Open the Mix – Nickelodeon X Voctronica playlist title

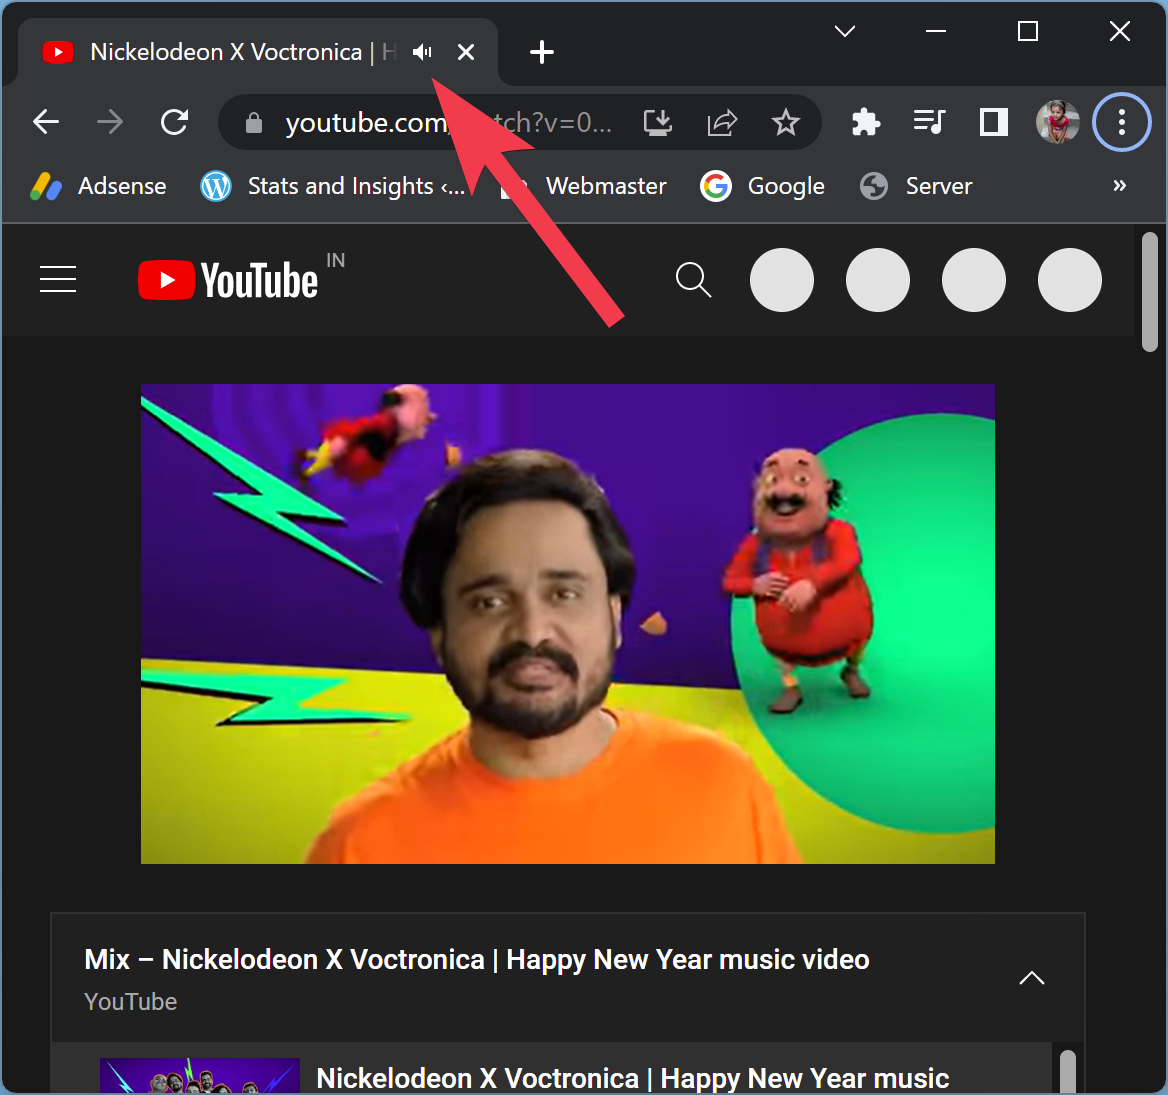477,959
